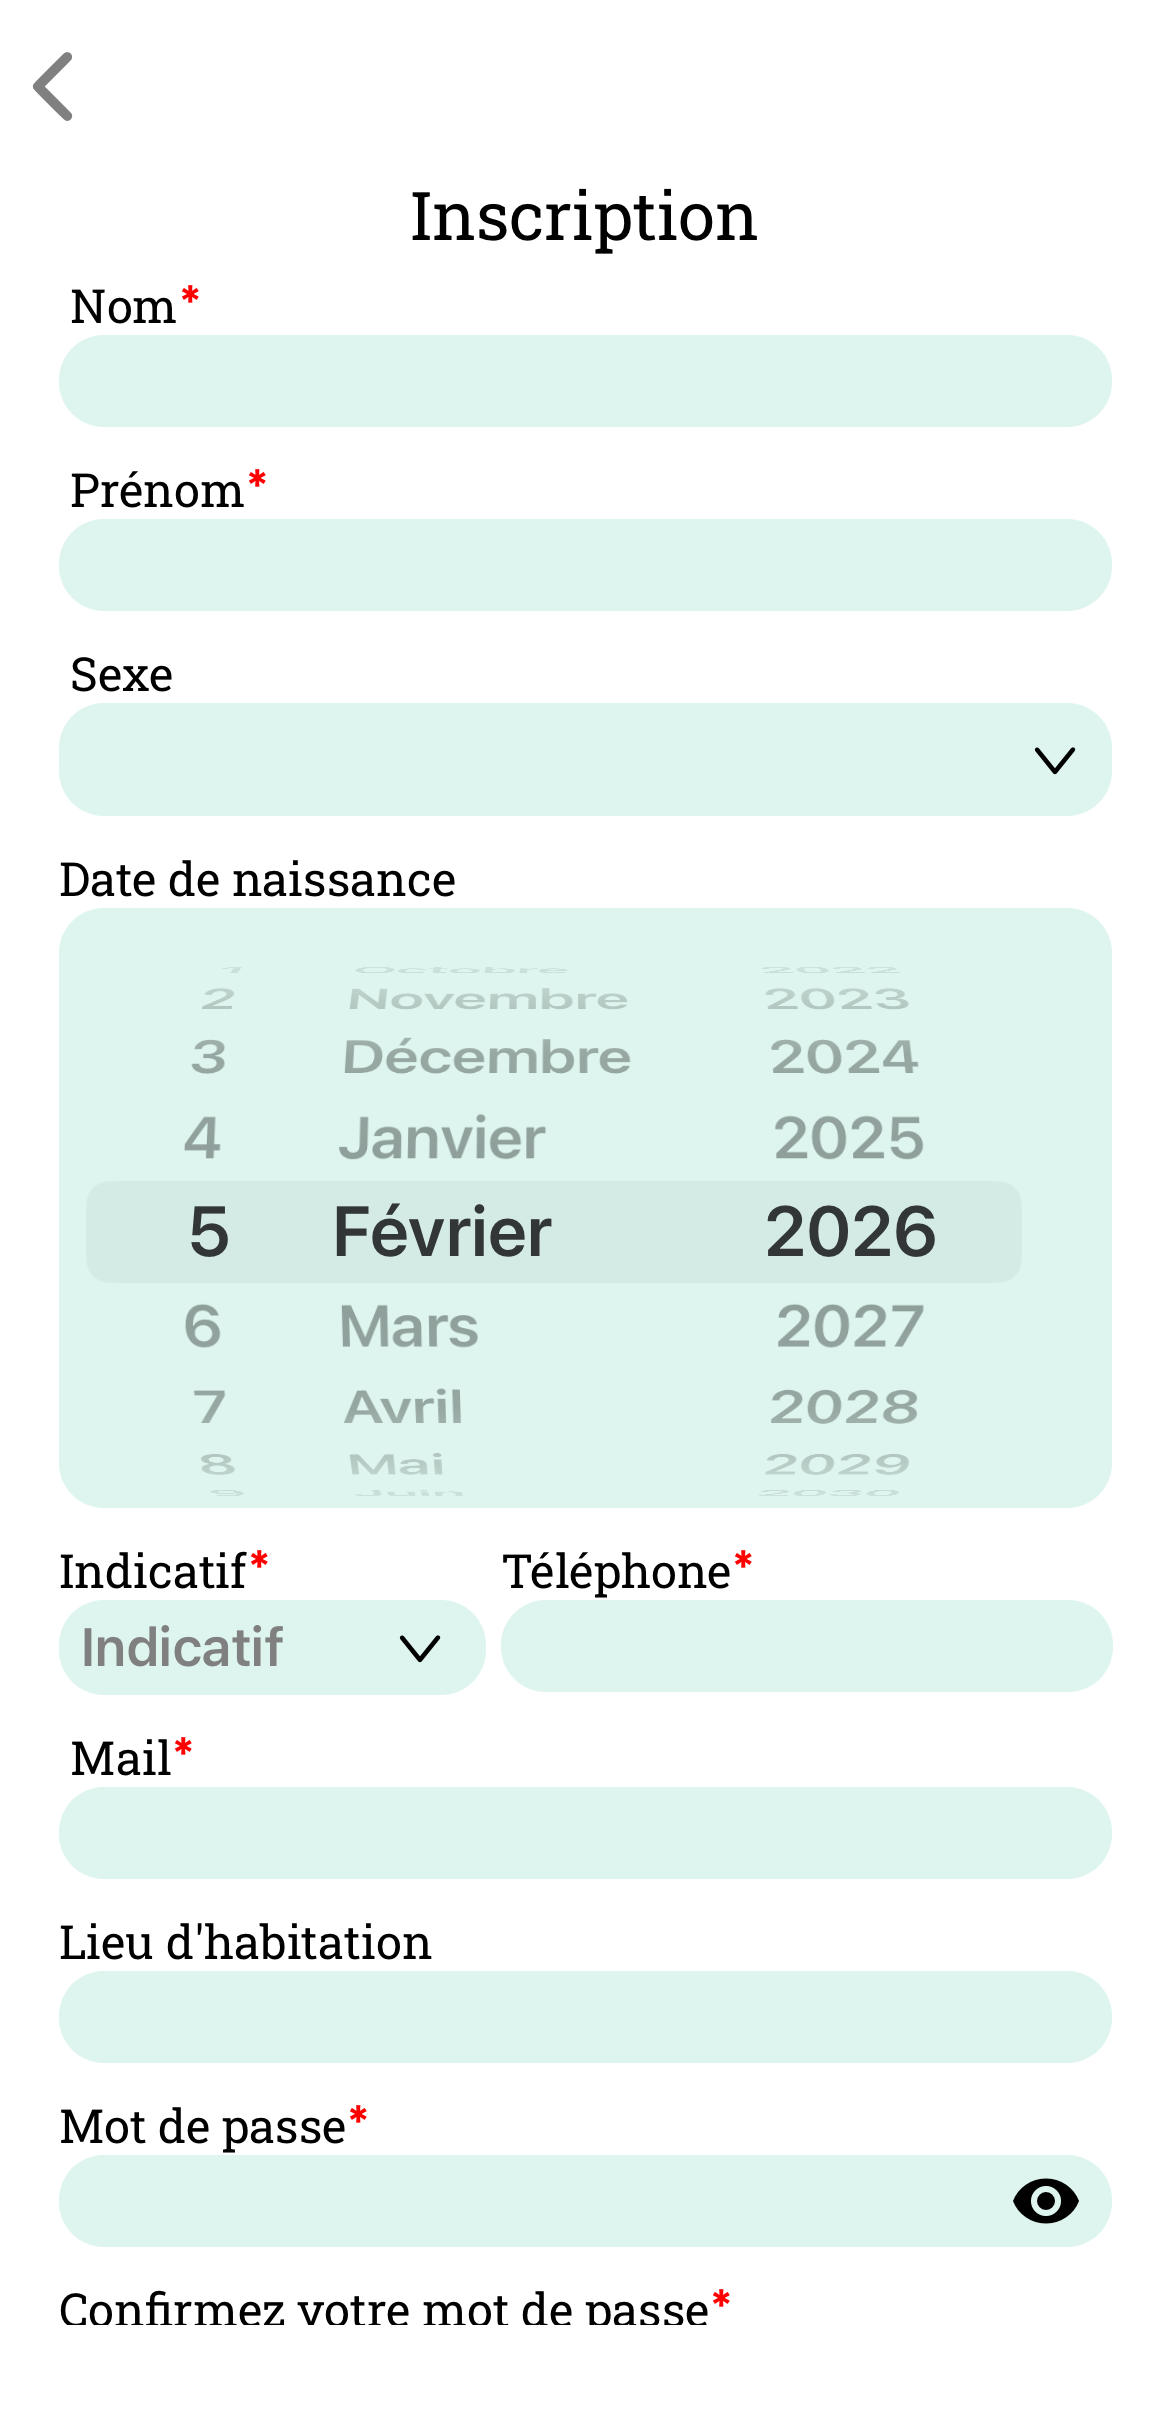Select year 2027 in year wheel

pos(849,1327)
